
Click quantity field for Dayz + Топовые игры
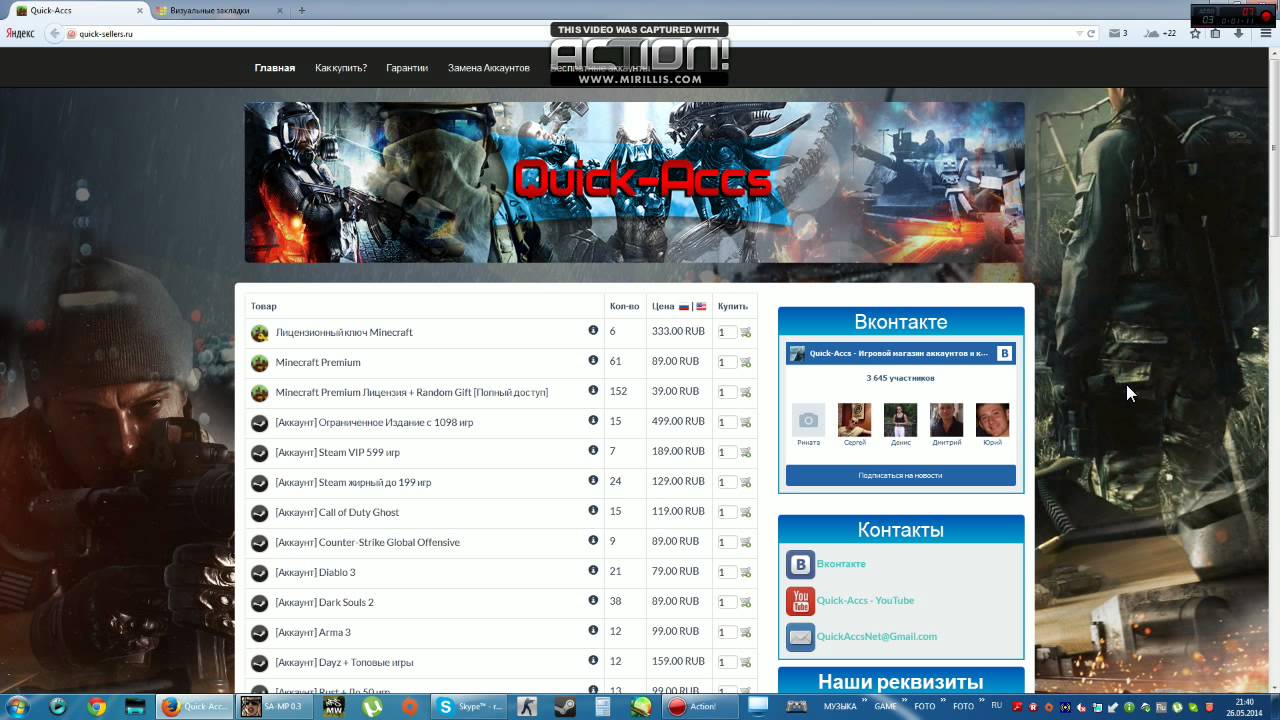[x=727, y=662]
